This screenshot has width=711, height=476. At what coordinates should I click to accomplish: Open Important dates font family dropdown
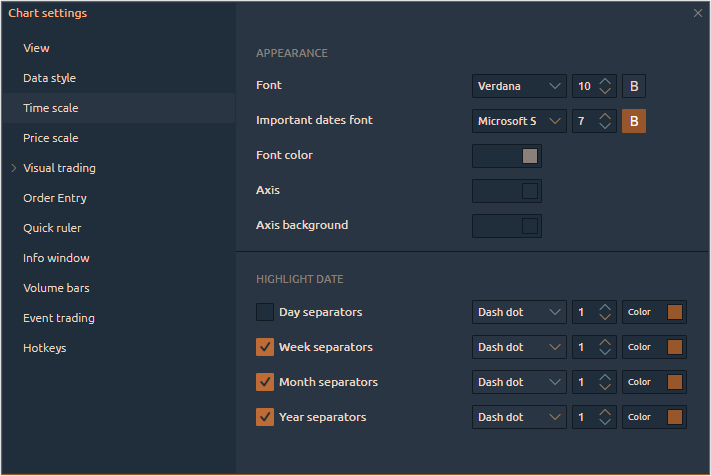[519, 121]
